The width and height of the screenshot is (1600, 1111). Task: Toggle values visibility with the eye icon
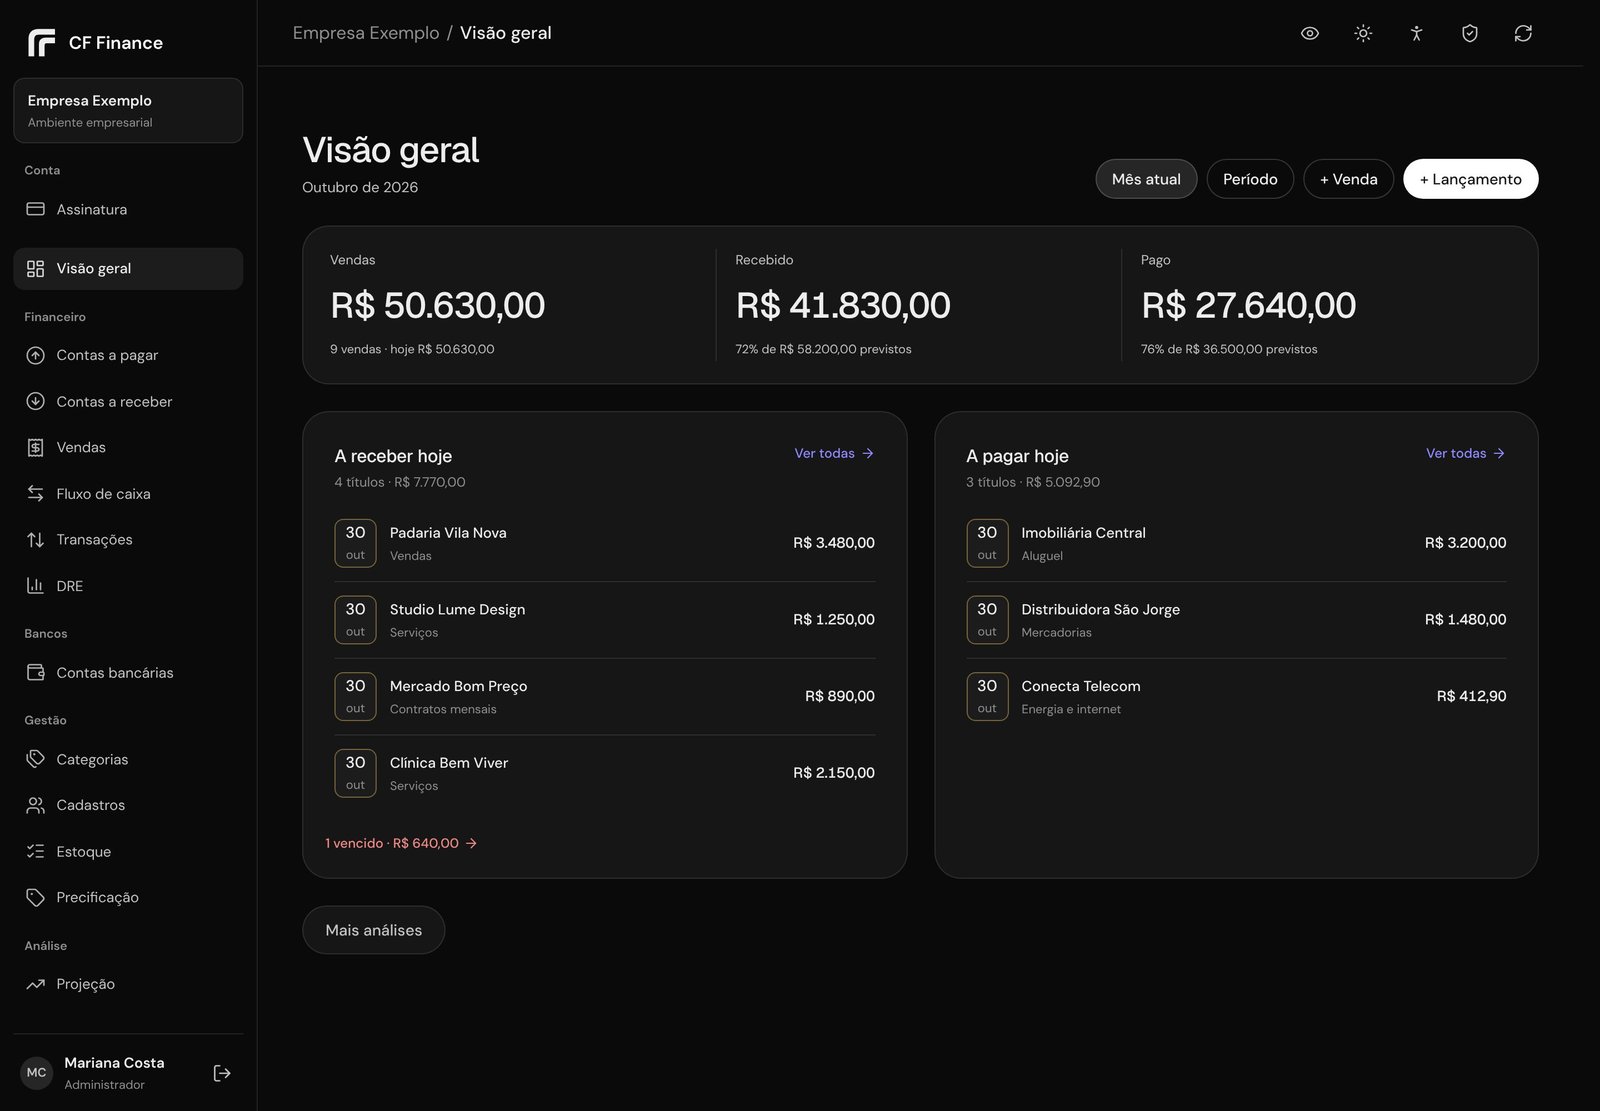[x=1310, y=33]
